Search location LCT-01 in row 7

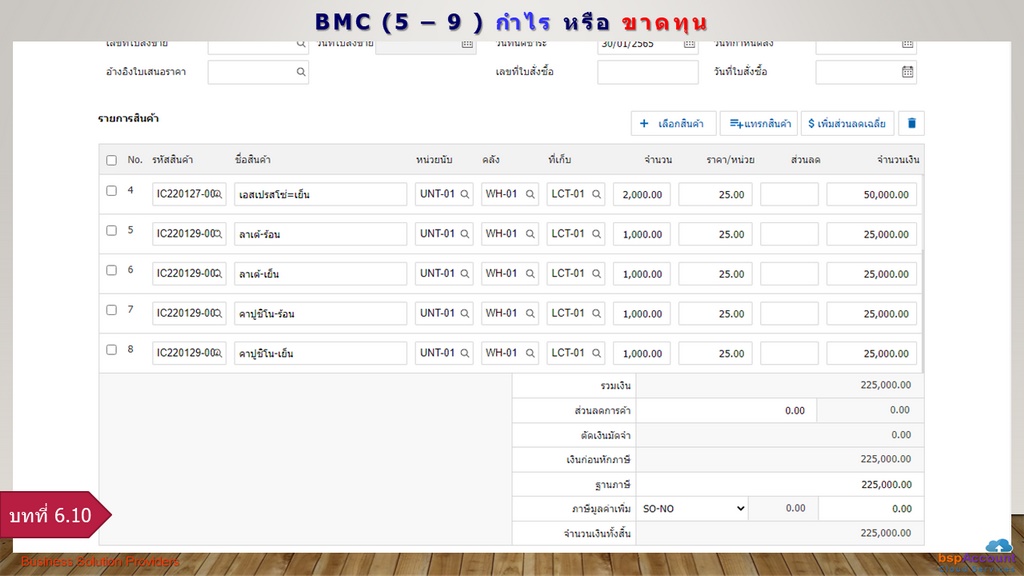point(596,313)
